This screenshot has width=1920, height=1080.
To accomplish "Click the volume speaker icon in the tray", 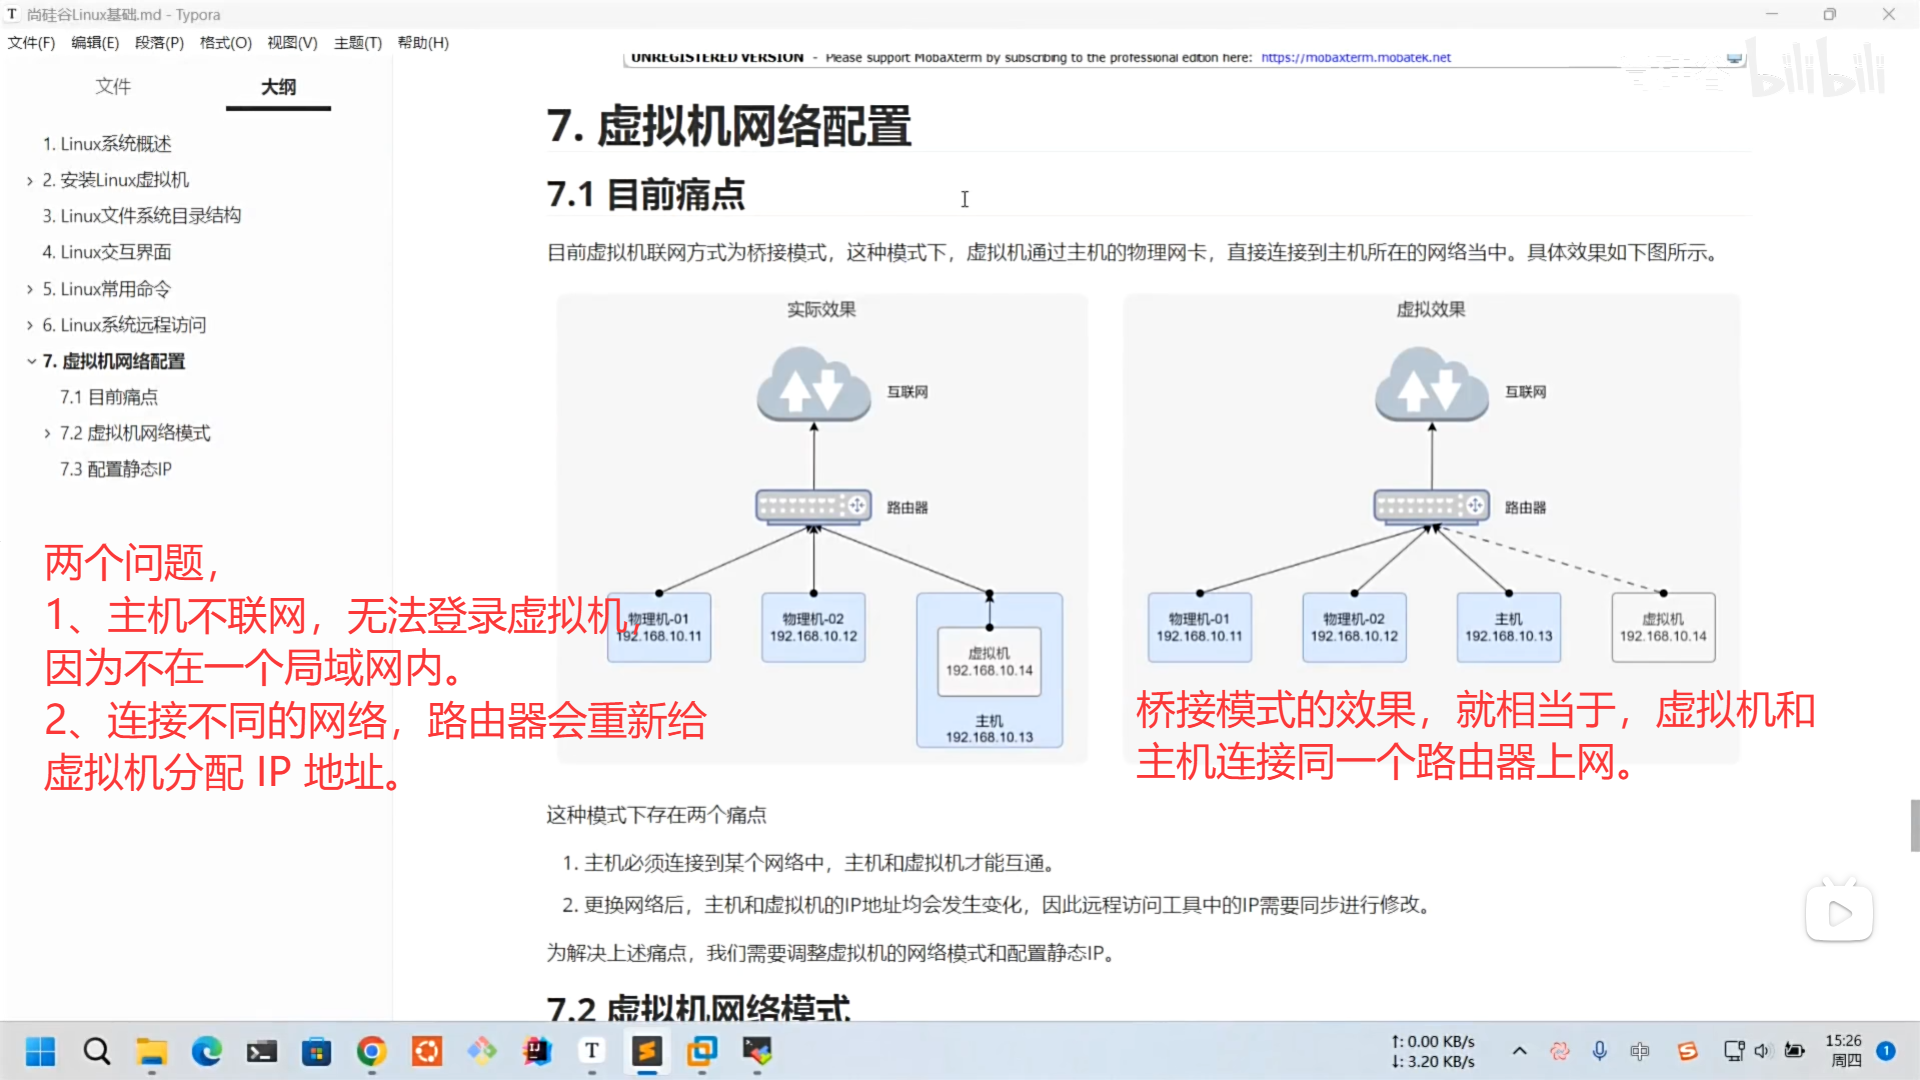I will pos(1762,1051).
